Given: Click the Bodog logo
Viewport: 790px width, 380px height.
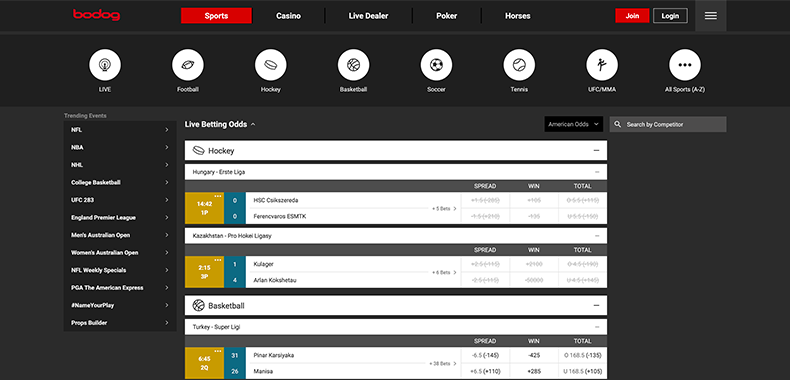Looking at the screenshot, I should (96, 15).
